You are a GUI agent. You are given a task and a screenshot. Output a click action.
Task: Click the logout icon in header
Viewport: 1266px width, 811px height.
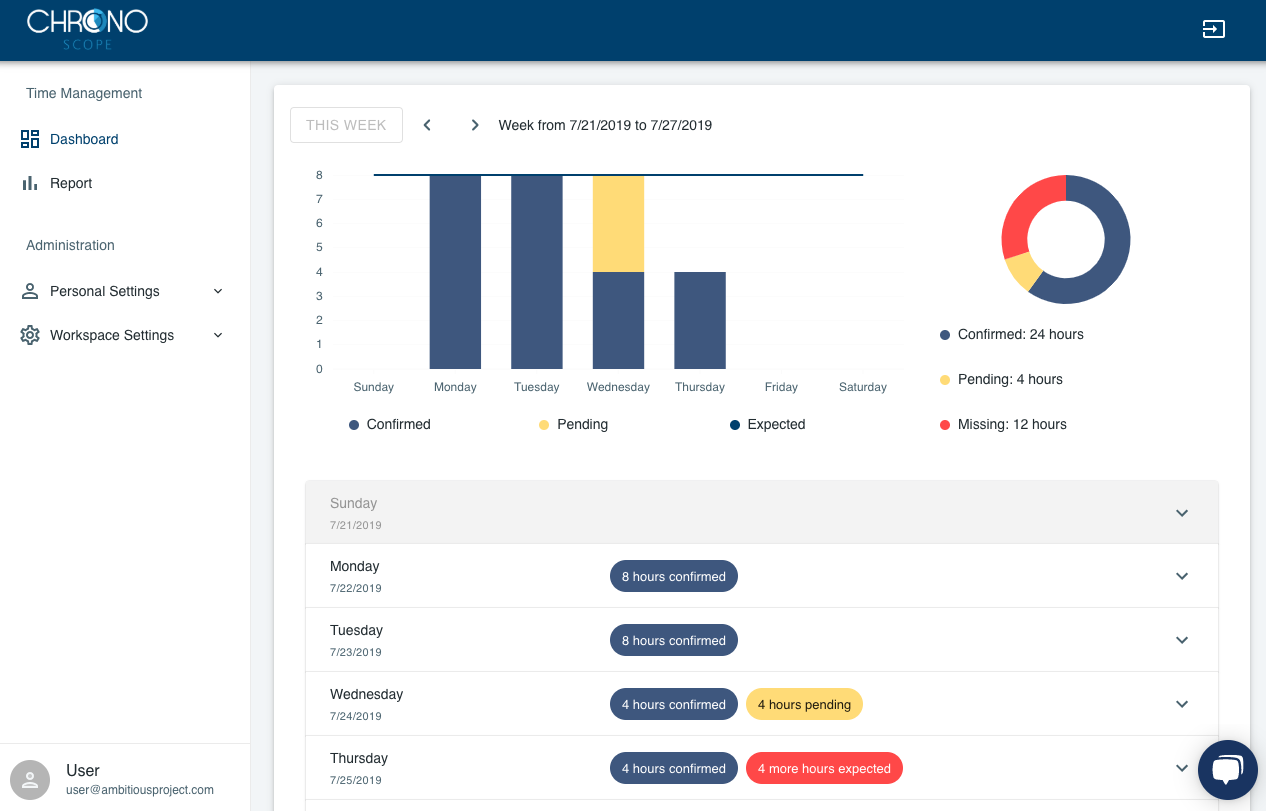click(x=1213, y=29)
